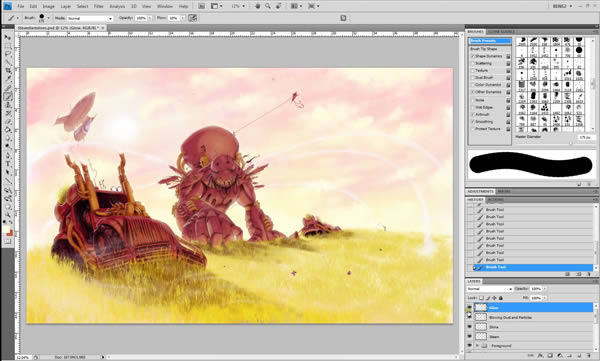Create new snapshot in History panel

(x=579, y=274)
